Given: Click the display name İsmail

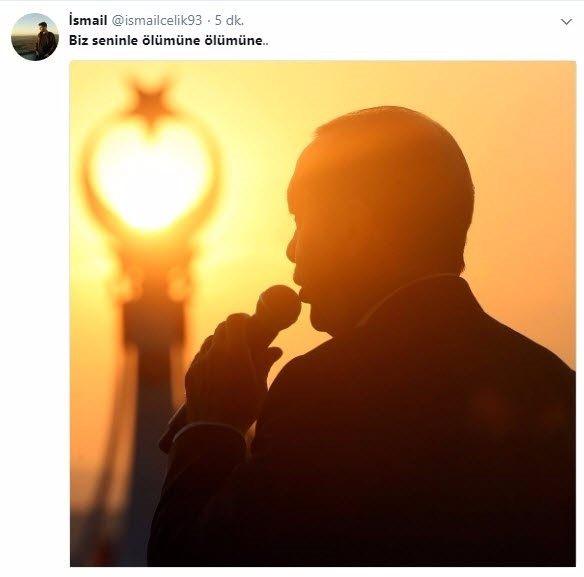Looking at the screenshot, I should [88, 20].
